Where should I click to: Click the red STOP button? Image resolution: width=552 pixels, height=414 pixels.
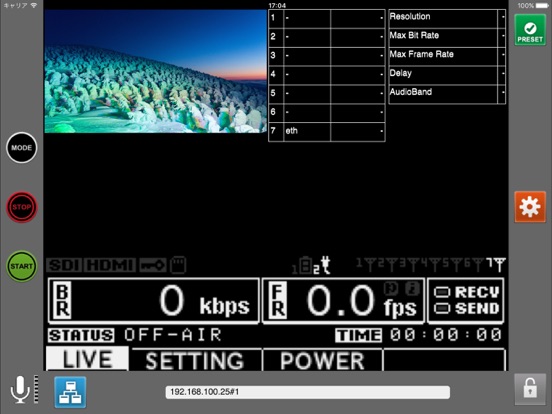(x=21, y=207)
